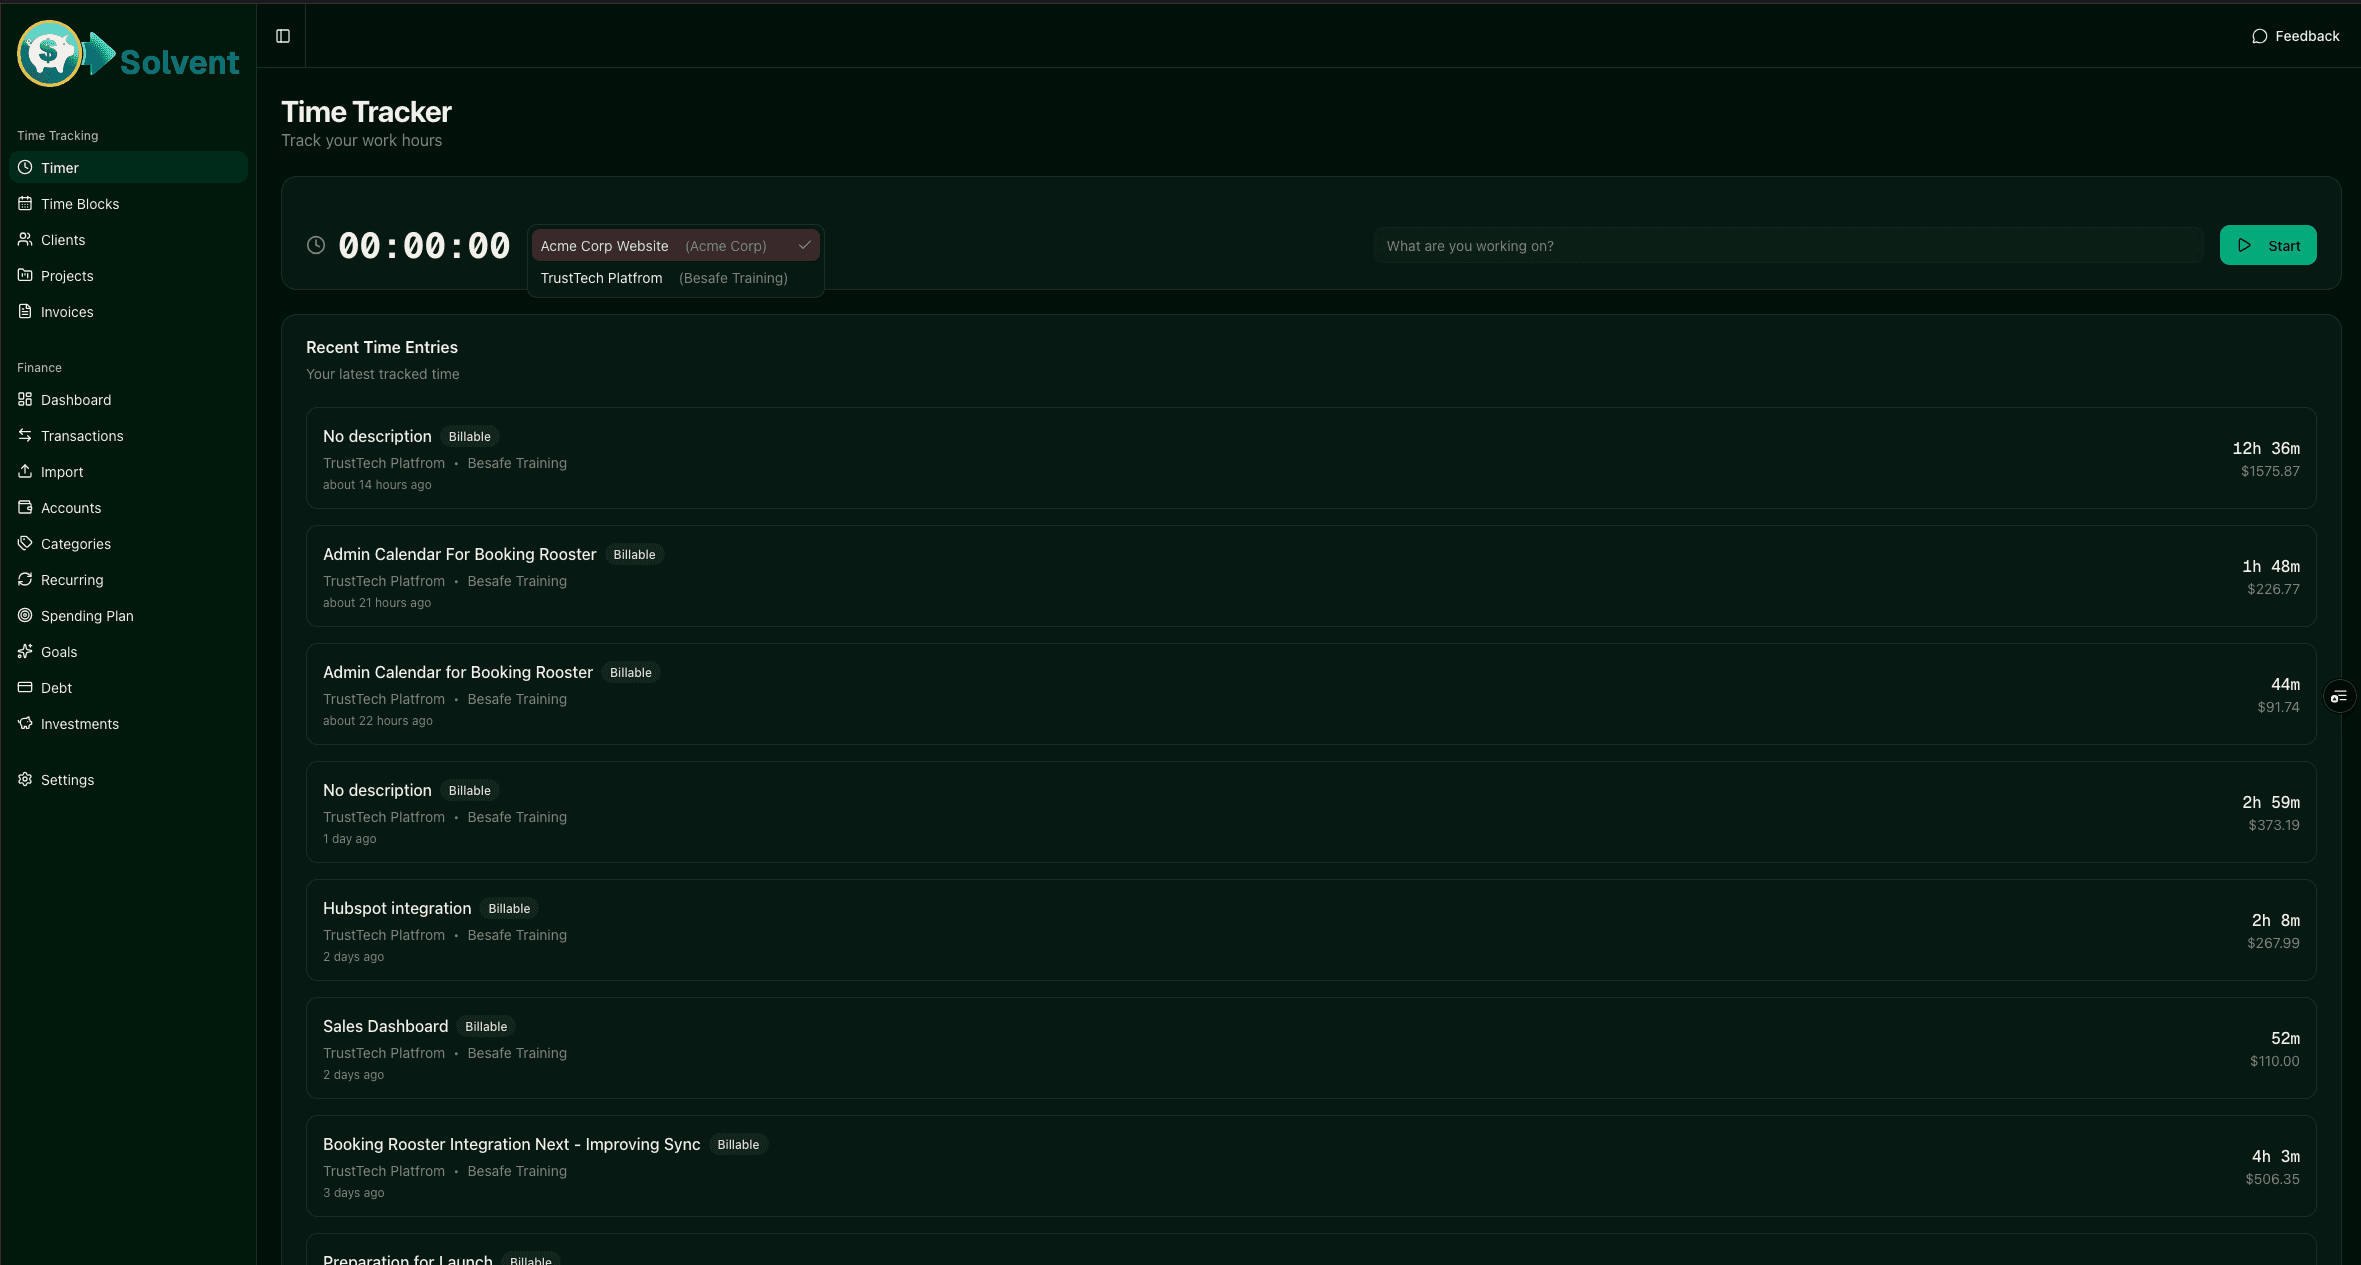This screenshot has height=1265, width=2361.
Task: Focus the 'What are you working on?' field
Action: point(1790,245)
